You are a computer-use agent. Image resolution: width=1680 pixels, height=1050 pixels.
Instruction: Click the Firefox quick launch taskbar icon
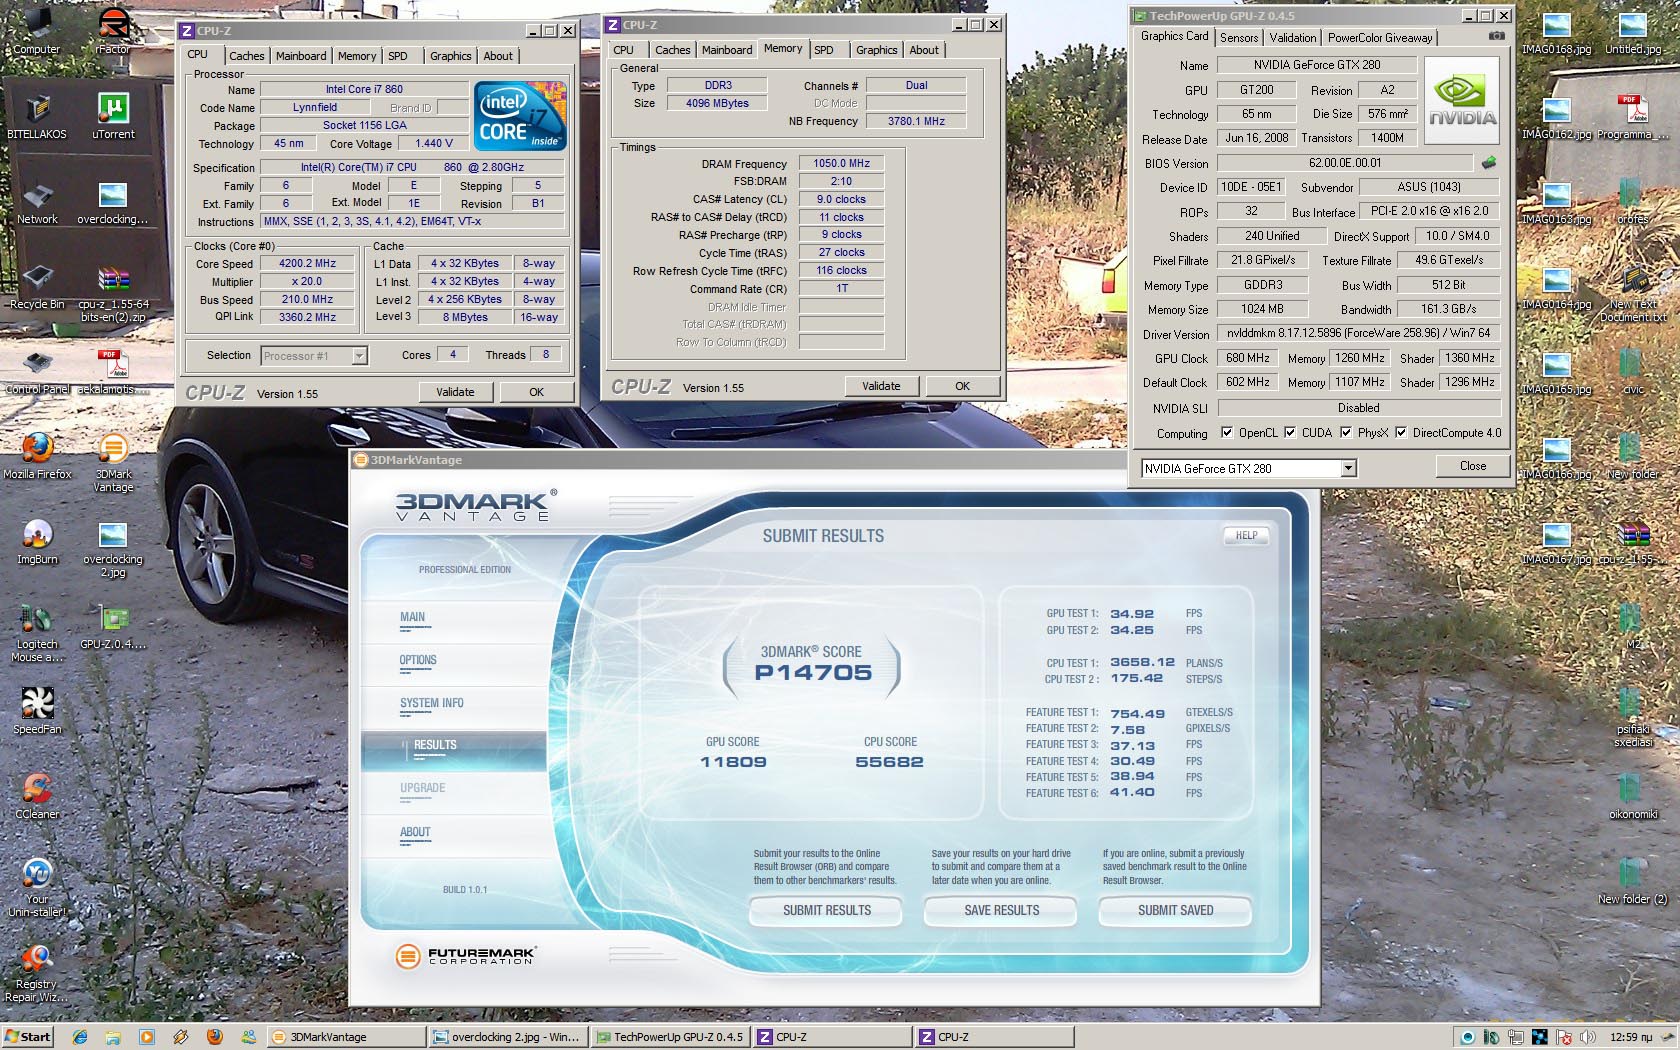(214, 1037)
